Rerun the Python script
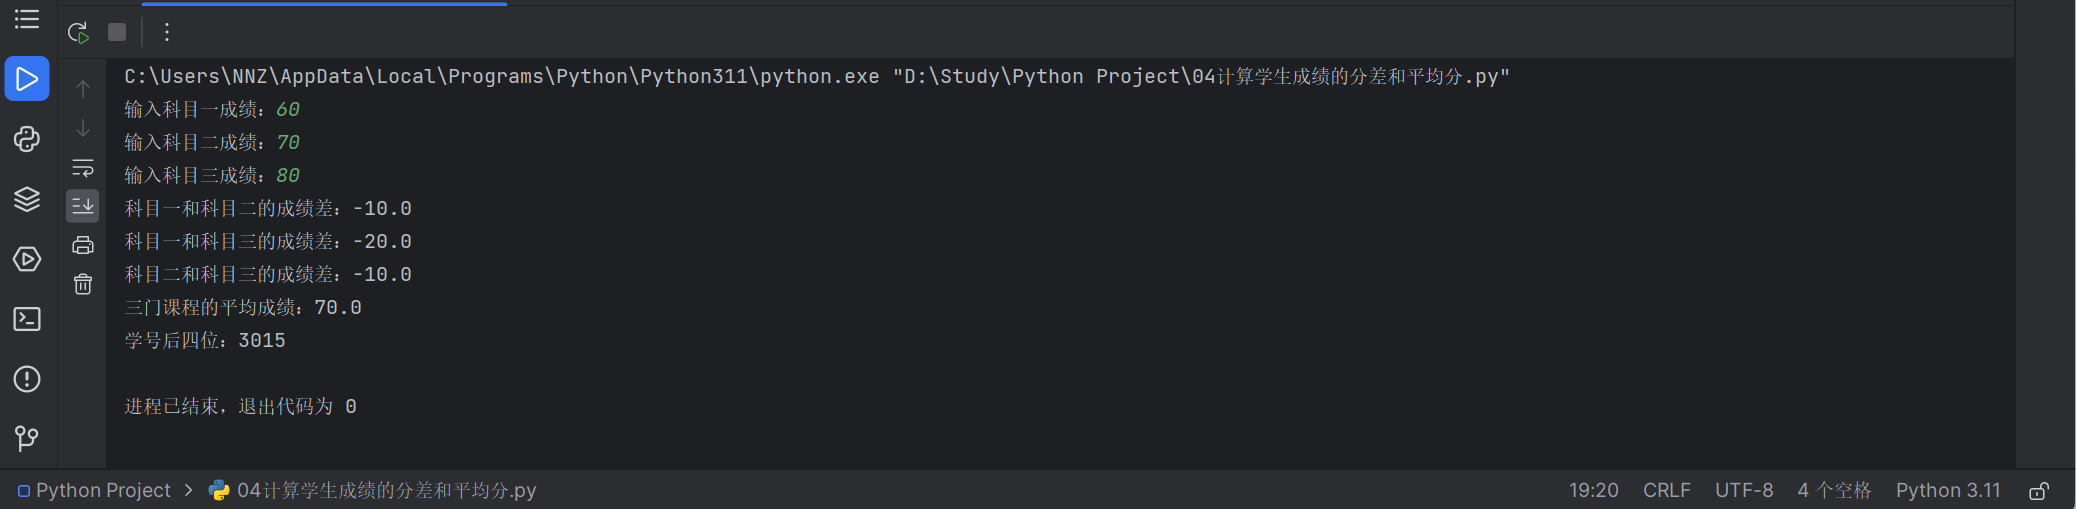 pos(78,32)
